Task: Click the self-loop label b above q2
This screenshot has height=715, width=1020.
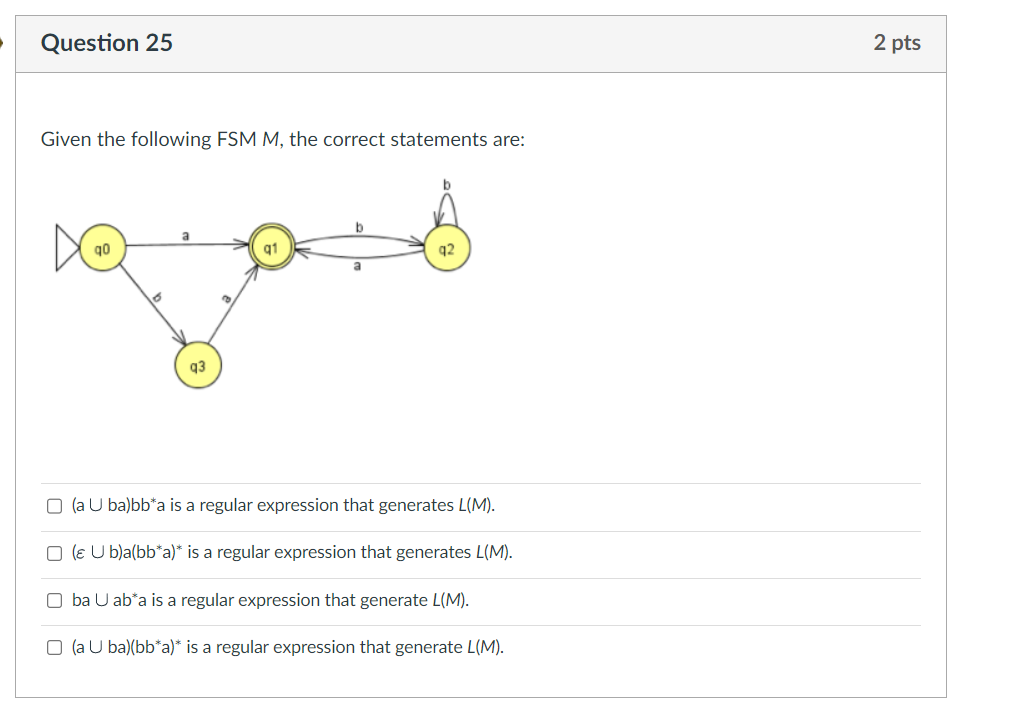Action: (445, 185)
